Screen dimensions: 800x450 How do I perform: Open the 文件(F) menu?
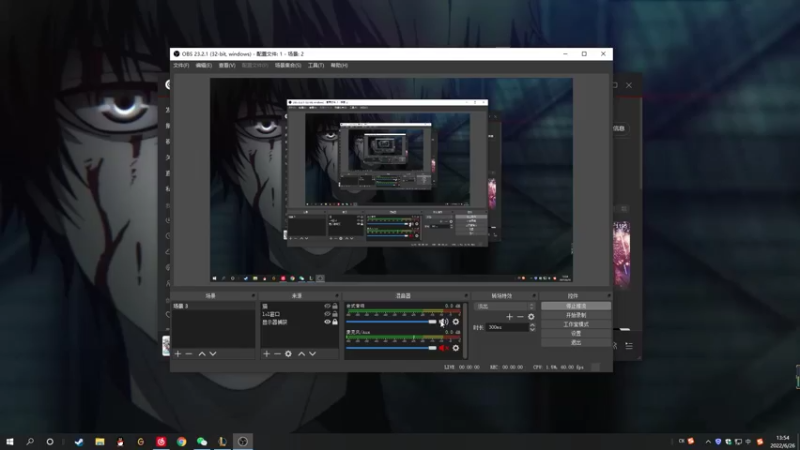181,65
